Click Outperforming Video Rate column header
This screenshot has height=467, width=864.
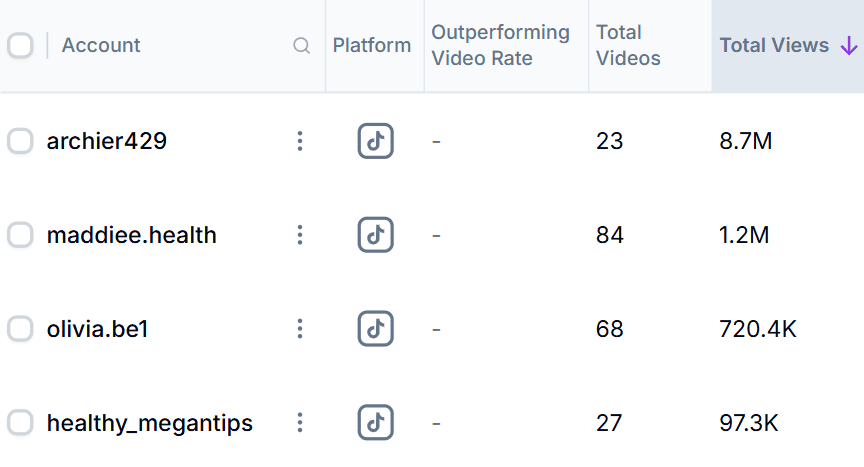coord(500,46)
